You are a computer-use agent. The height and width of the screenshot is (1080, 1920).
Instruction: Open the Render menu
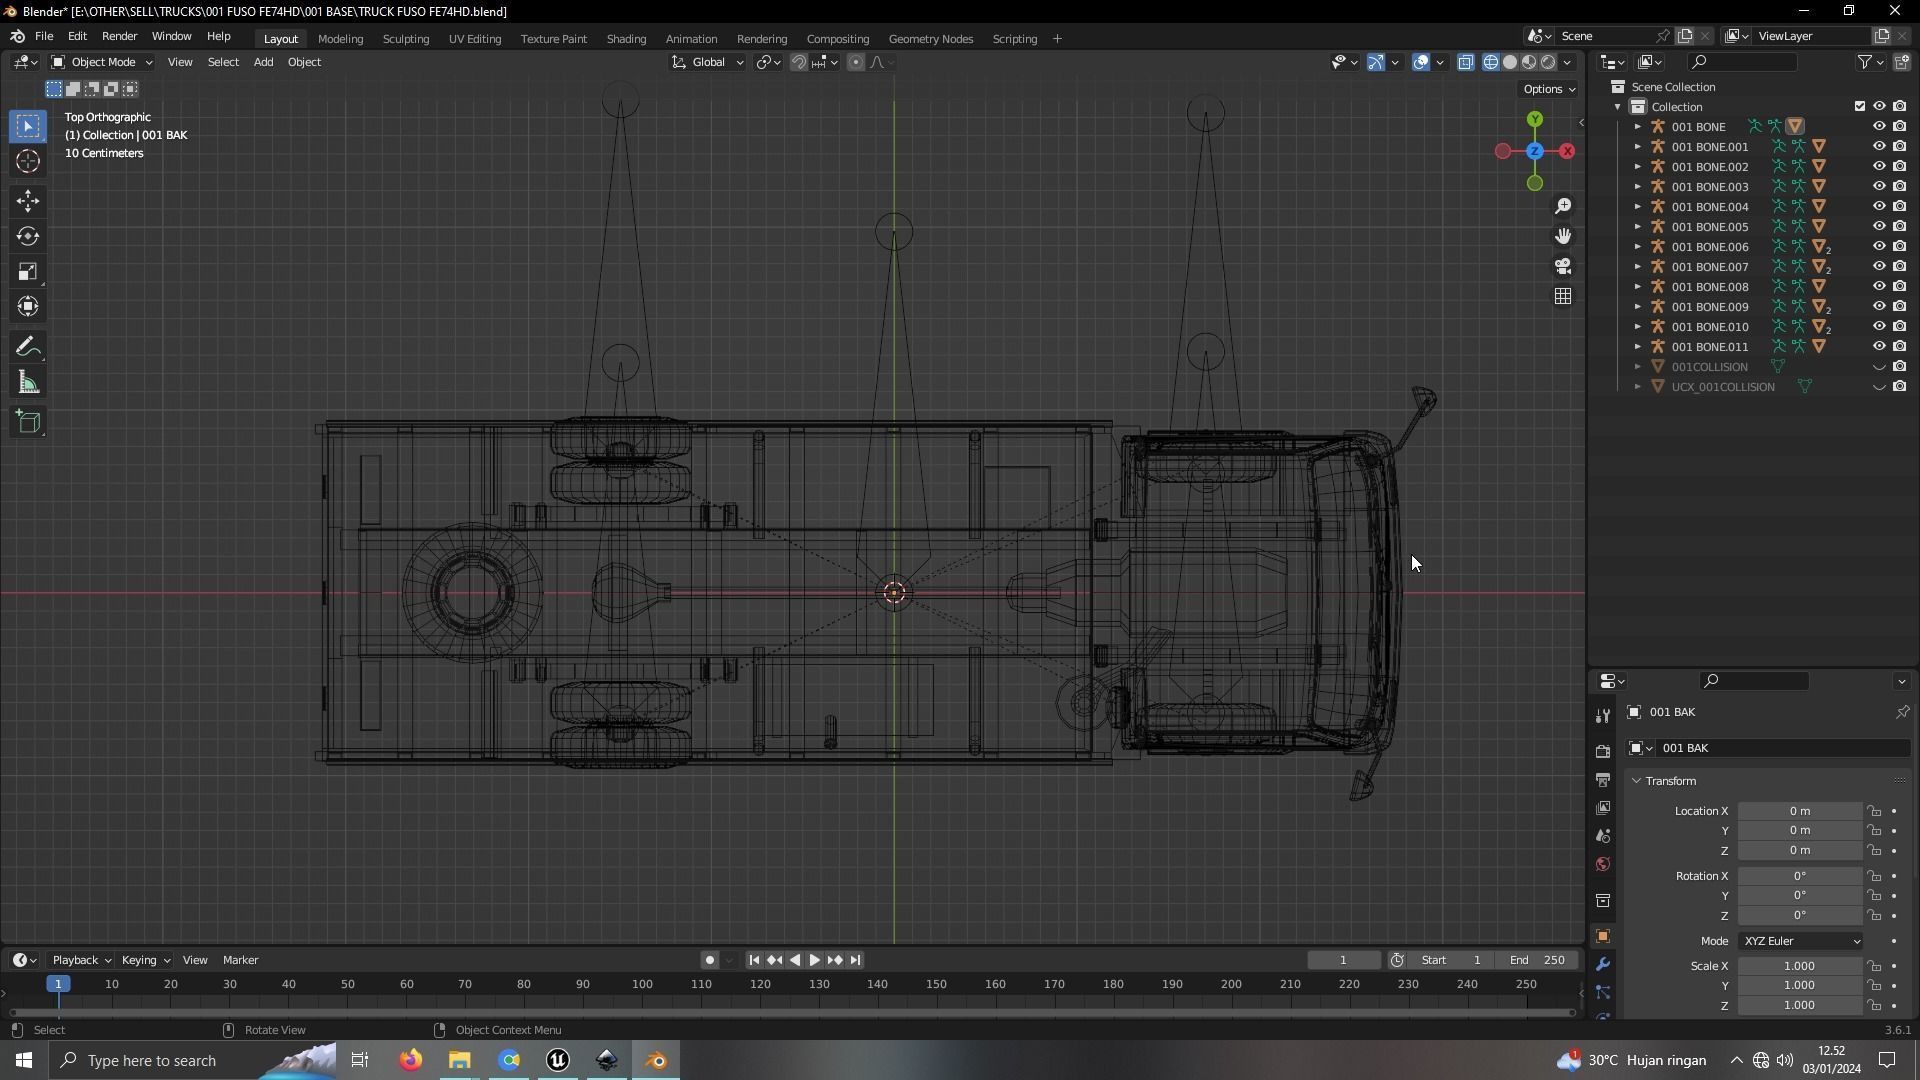pyautogui.click(x=119, y=36)
